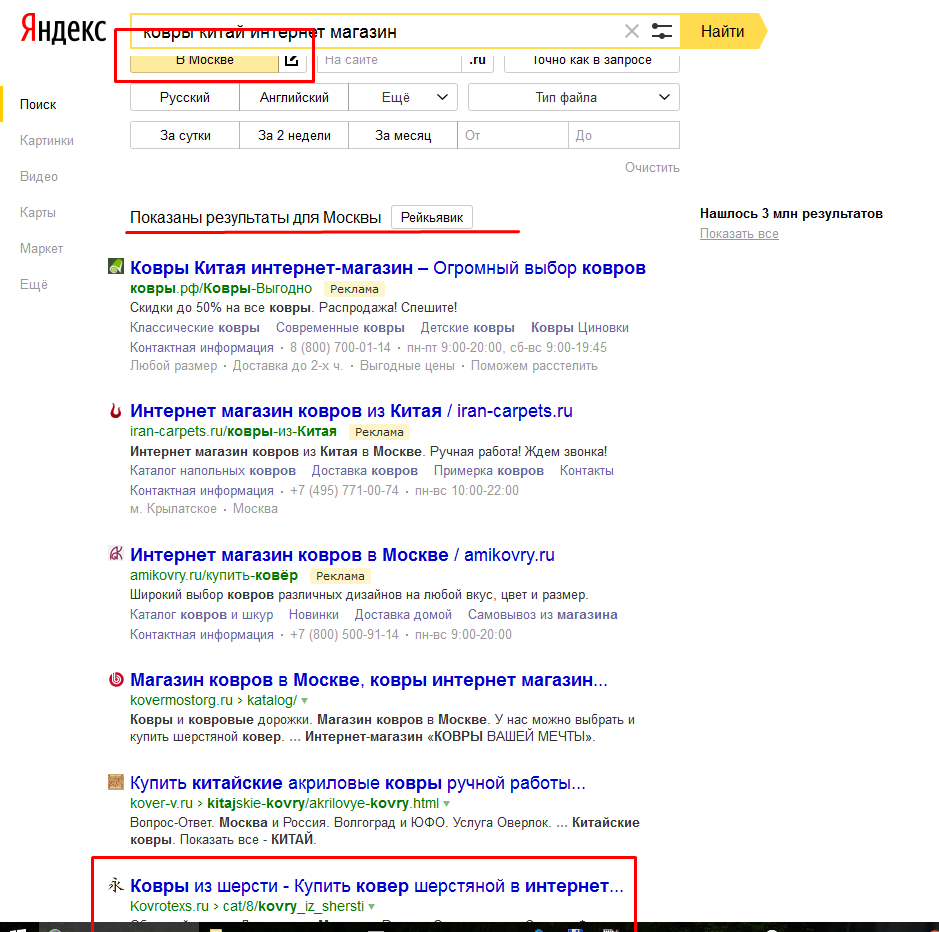This screenshot has width=939, height=932.
Task: Click the Показать все link
Action: point(739,234)
